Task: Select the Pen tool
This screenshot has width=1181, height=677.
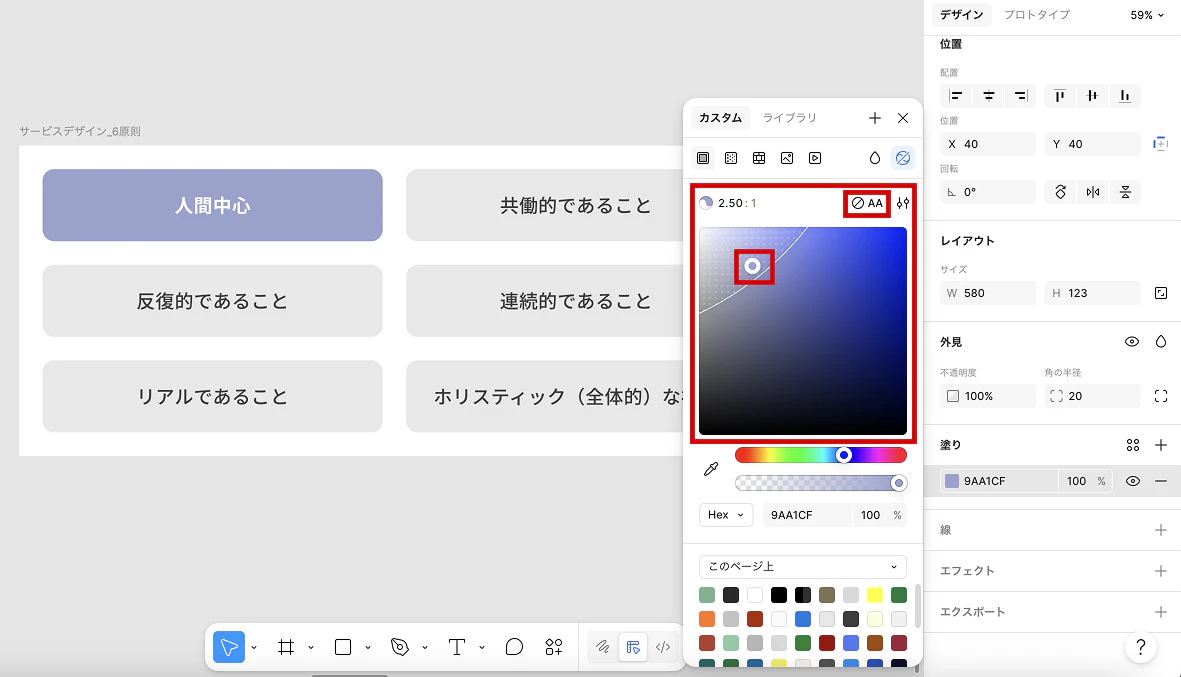Action: tap(400, 647)
